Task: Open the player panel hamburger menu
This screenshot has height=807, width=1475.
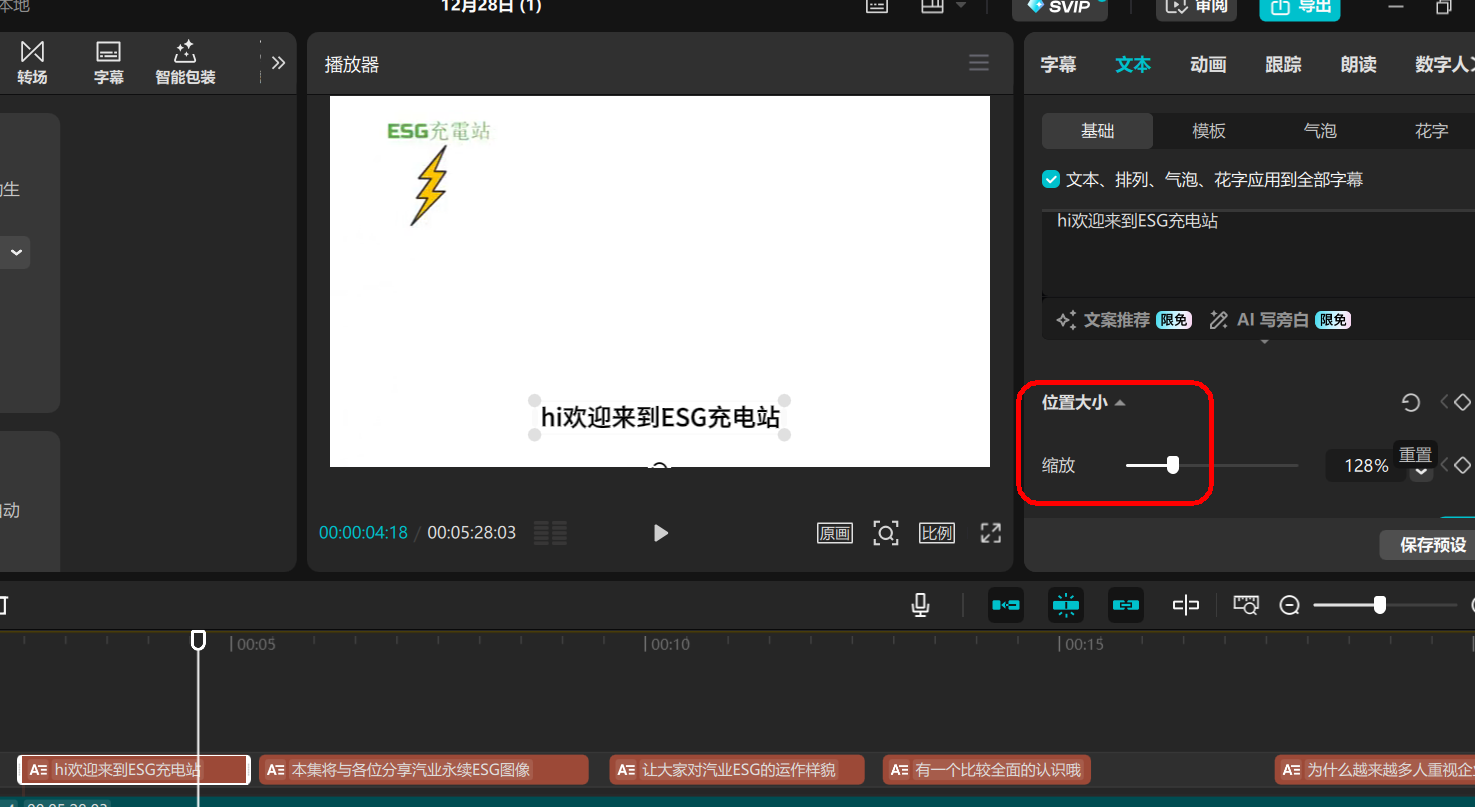Action: (979, 64)
